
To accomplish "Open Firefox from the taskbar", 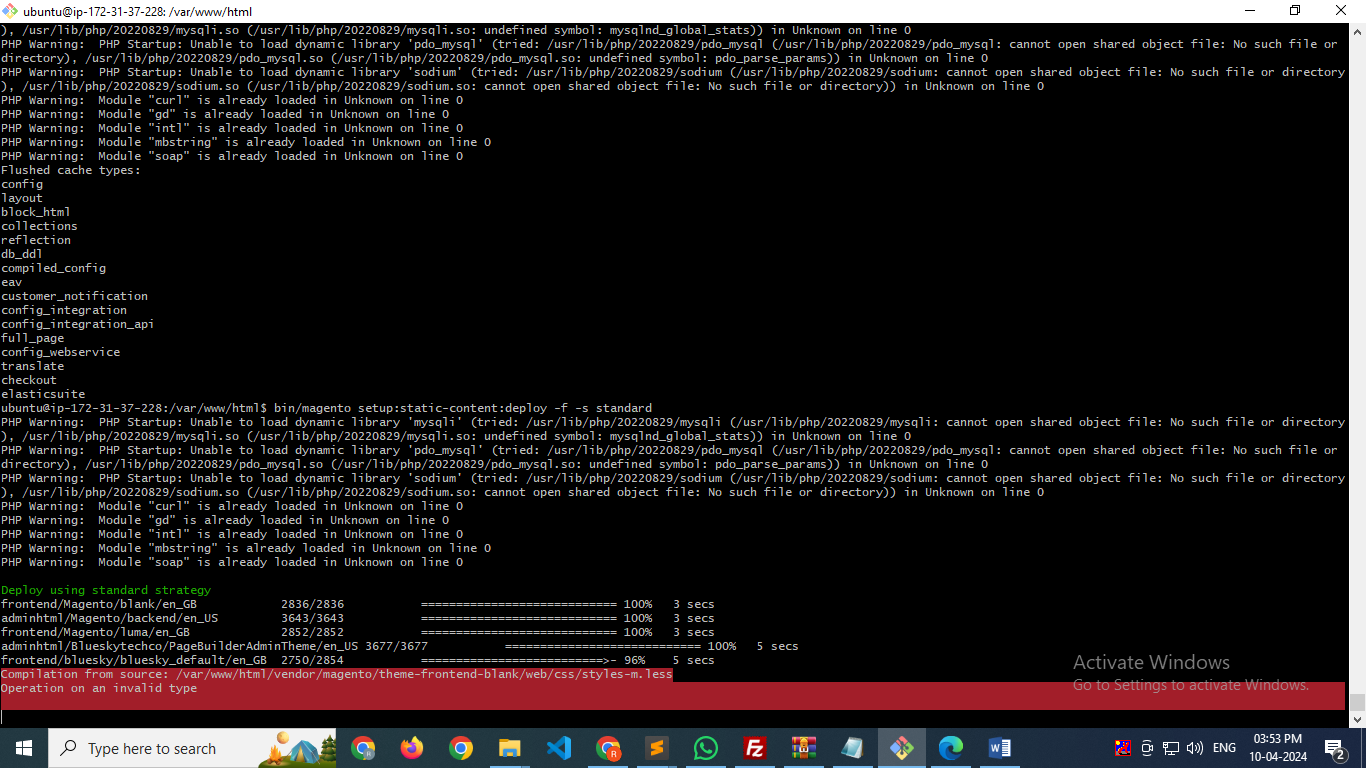I will pyautogui.click(x=412, y=748).
